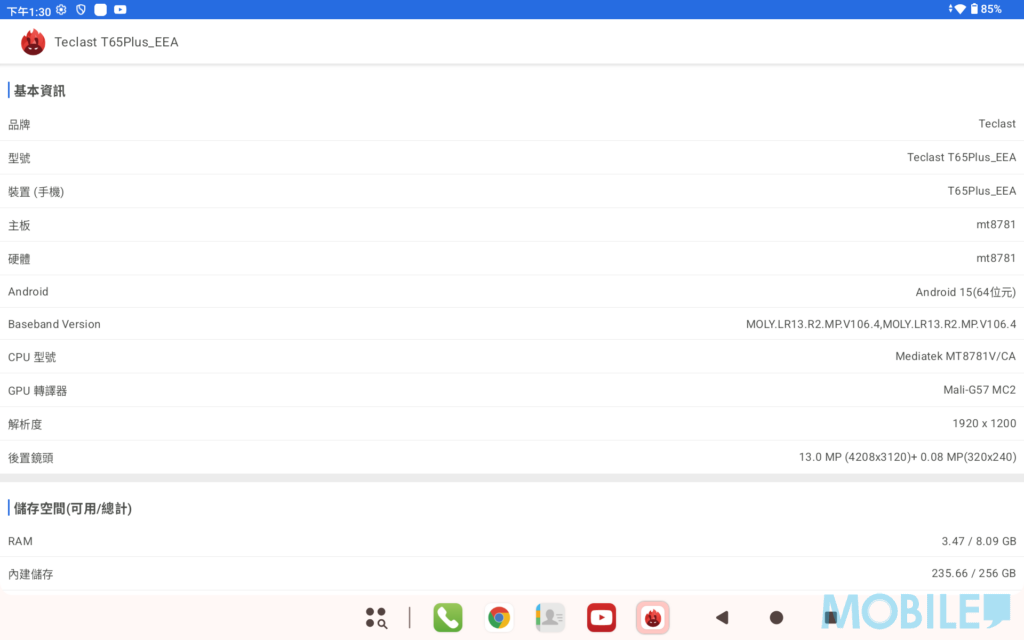Viewport: 1024px width, 640px height.
Task: Launch YouTube from the taskbar
Action: click(x=601, y=618)
